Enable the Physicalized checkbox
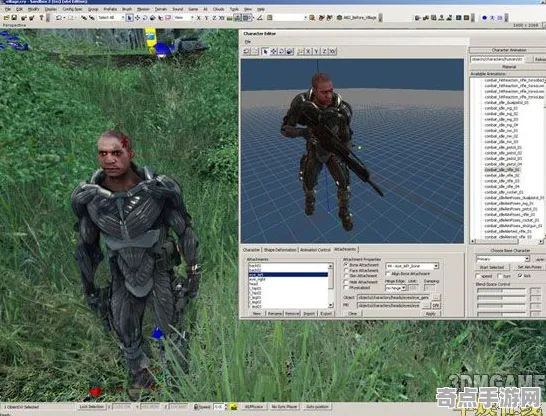Image resolution: width=546 pixels, height=416 pixels. pos(346,288)
